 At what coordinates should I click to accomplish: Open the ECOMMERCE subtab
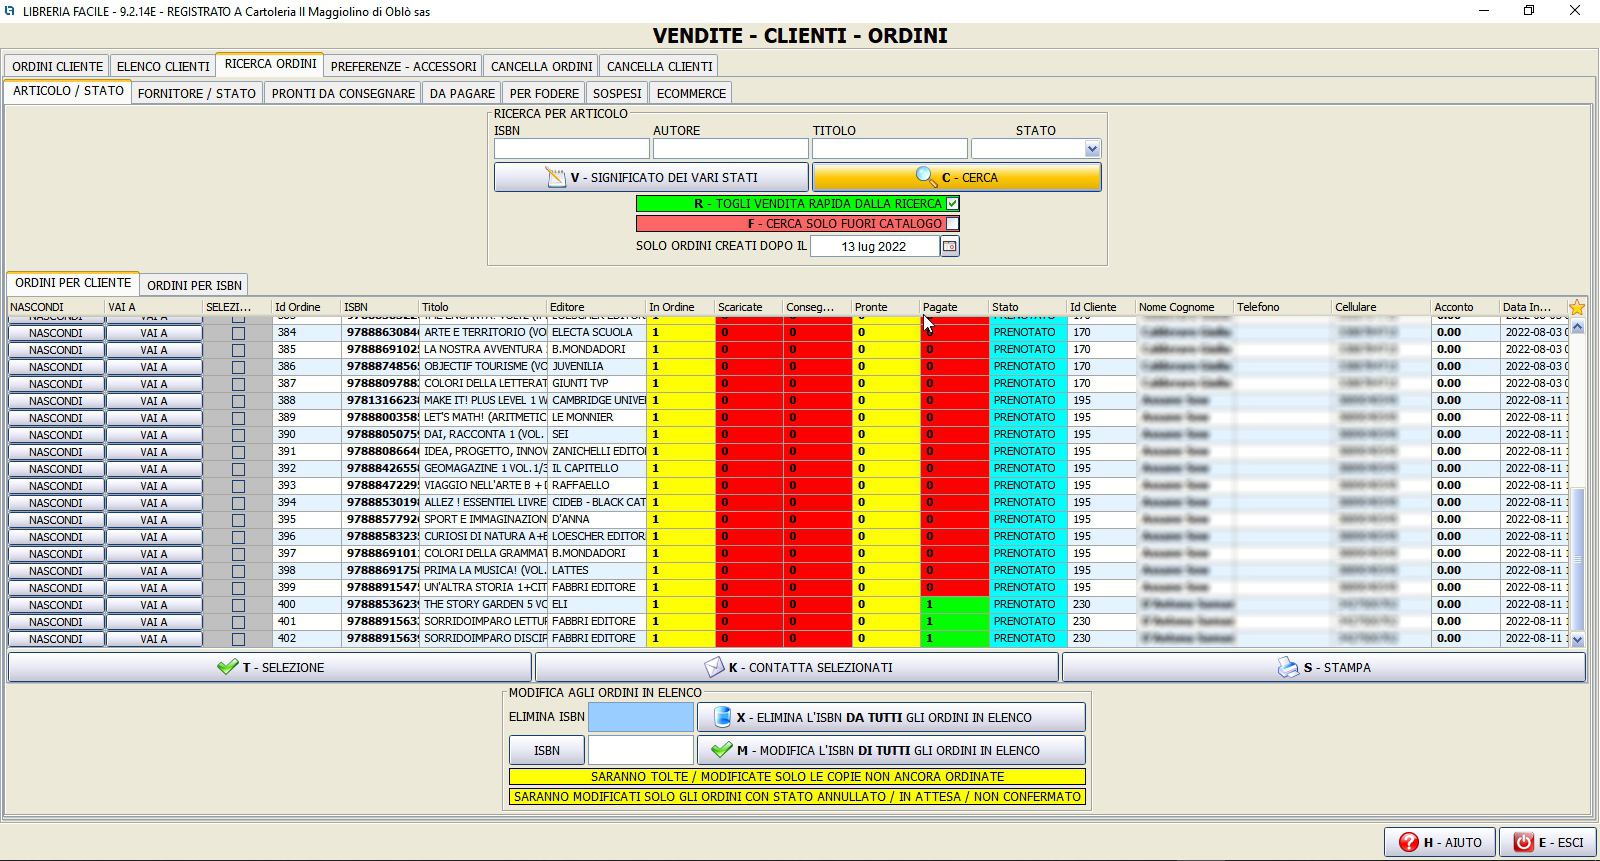tap(691, 93)
